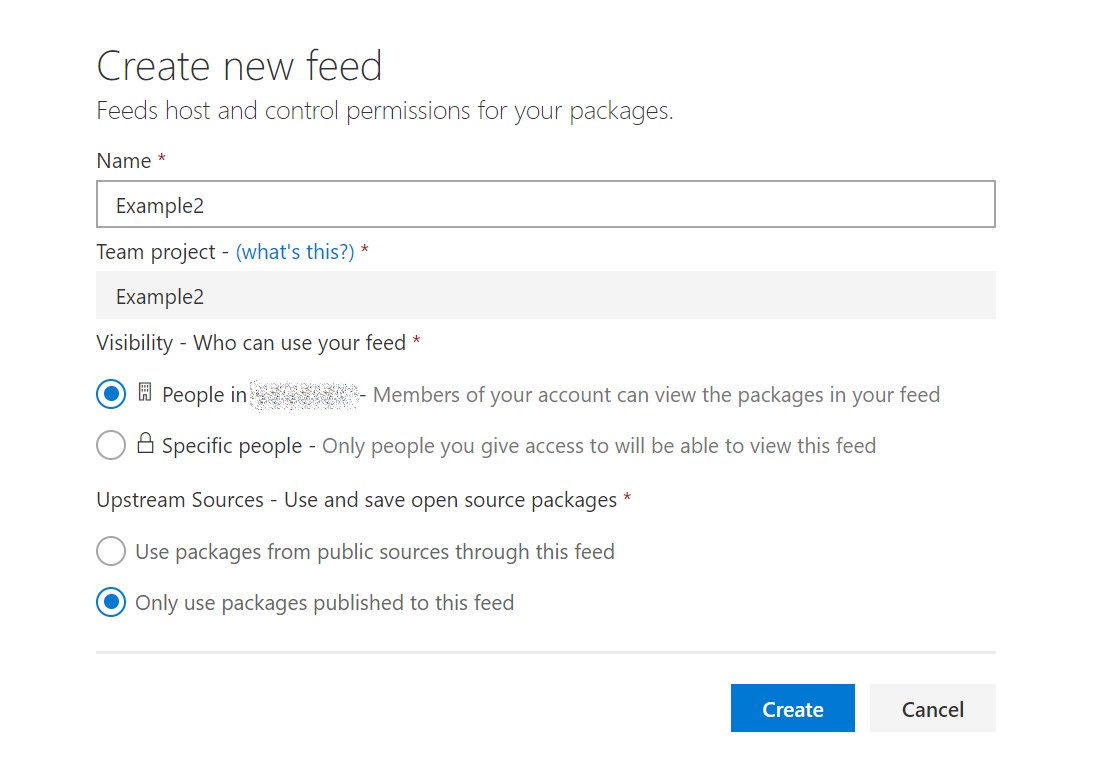The width and height of the screenshot is (1093, 775).
Task: Select the "Specific people" visibility radio button
Action: coord(111,445)
